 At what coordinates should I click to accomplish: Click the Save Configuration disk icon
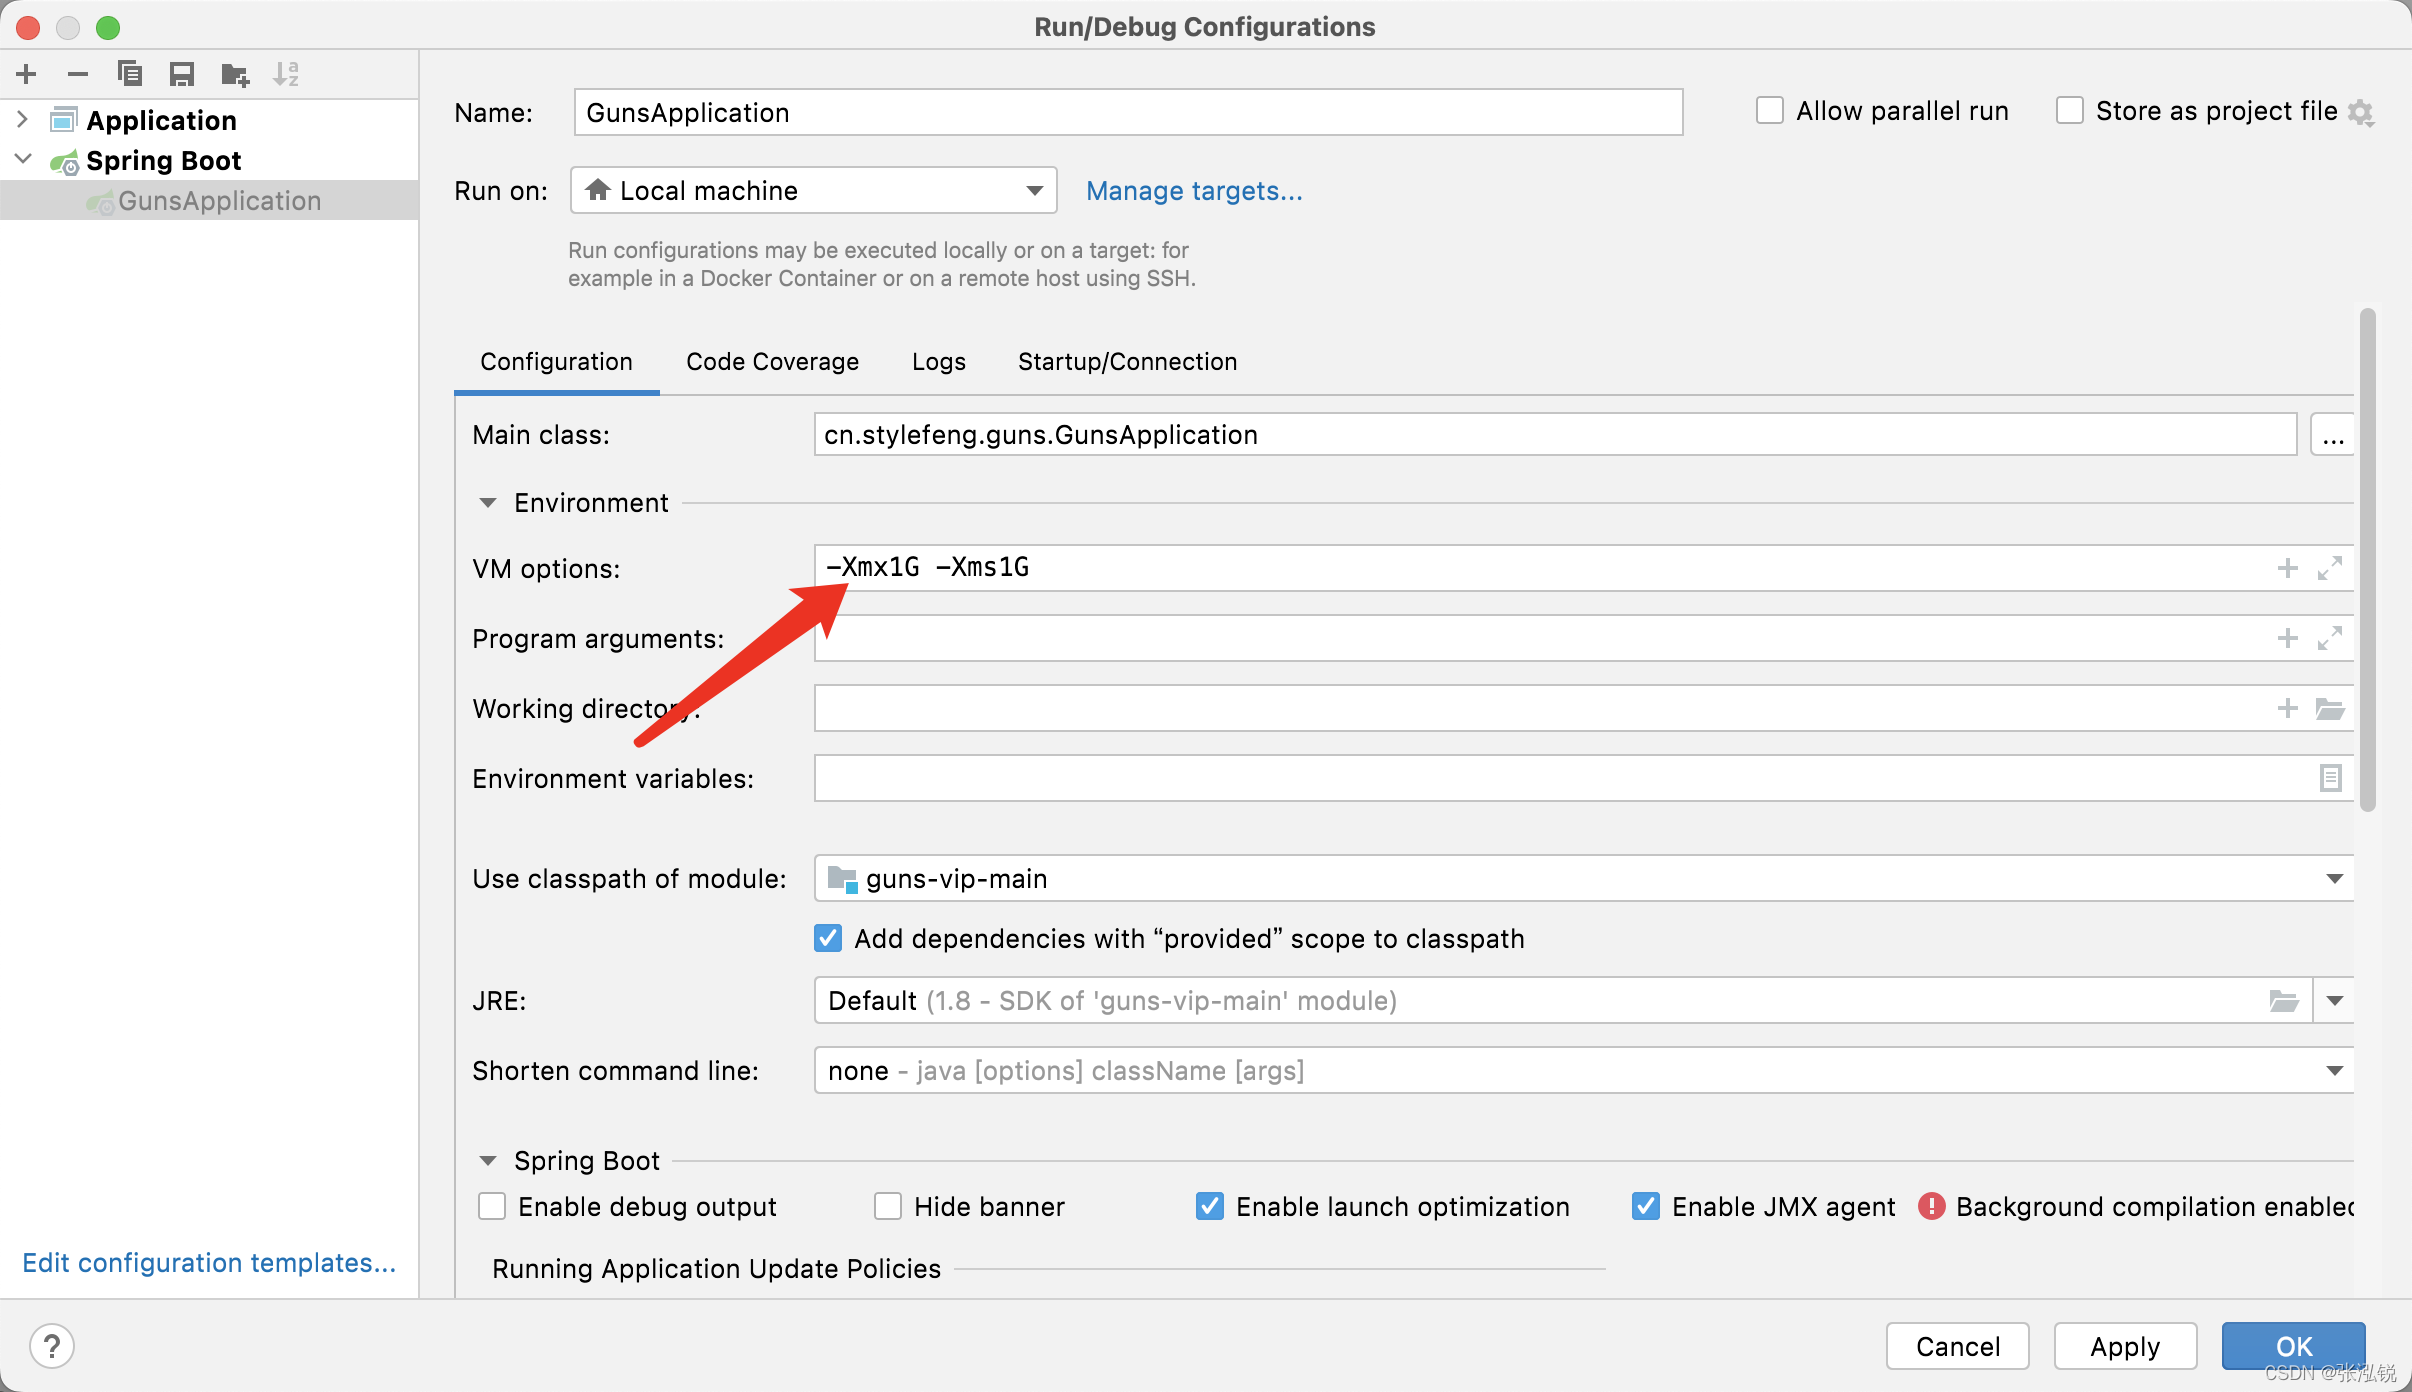182,74
